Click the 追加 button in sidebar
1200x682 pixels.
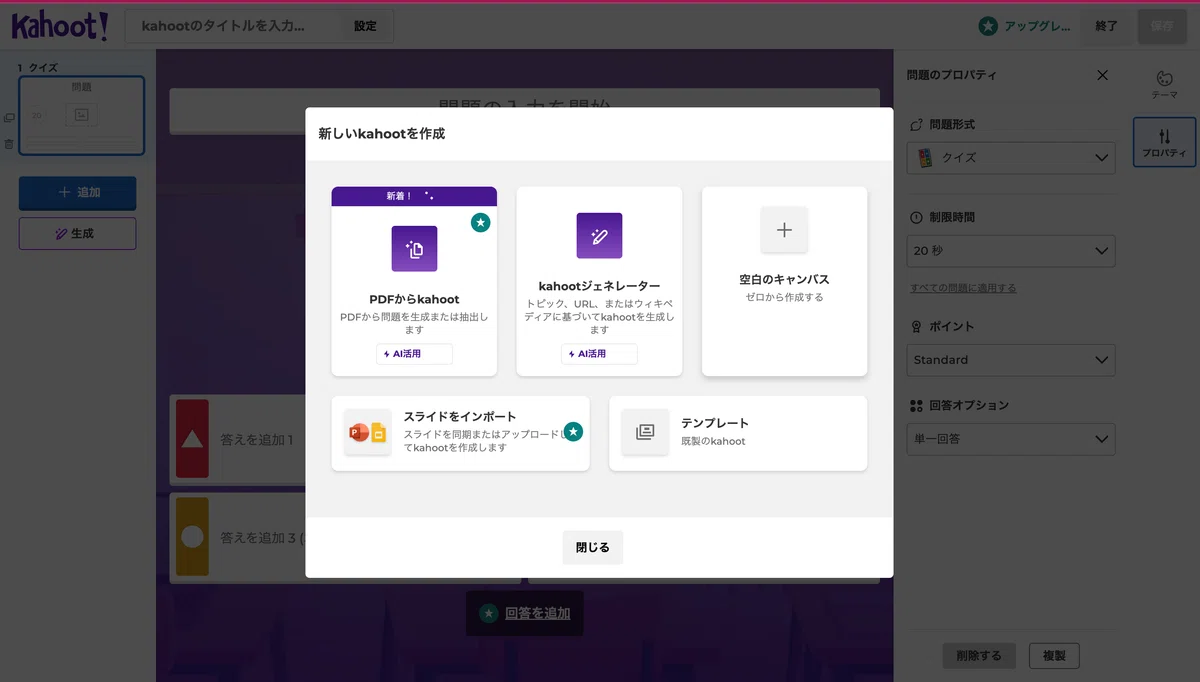tap(78, 193)
